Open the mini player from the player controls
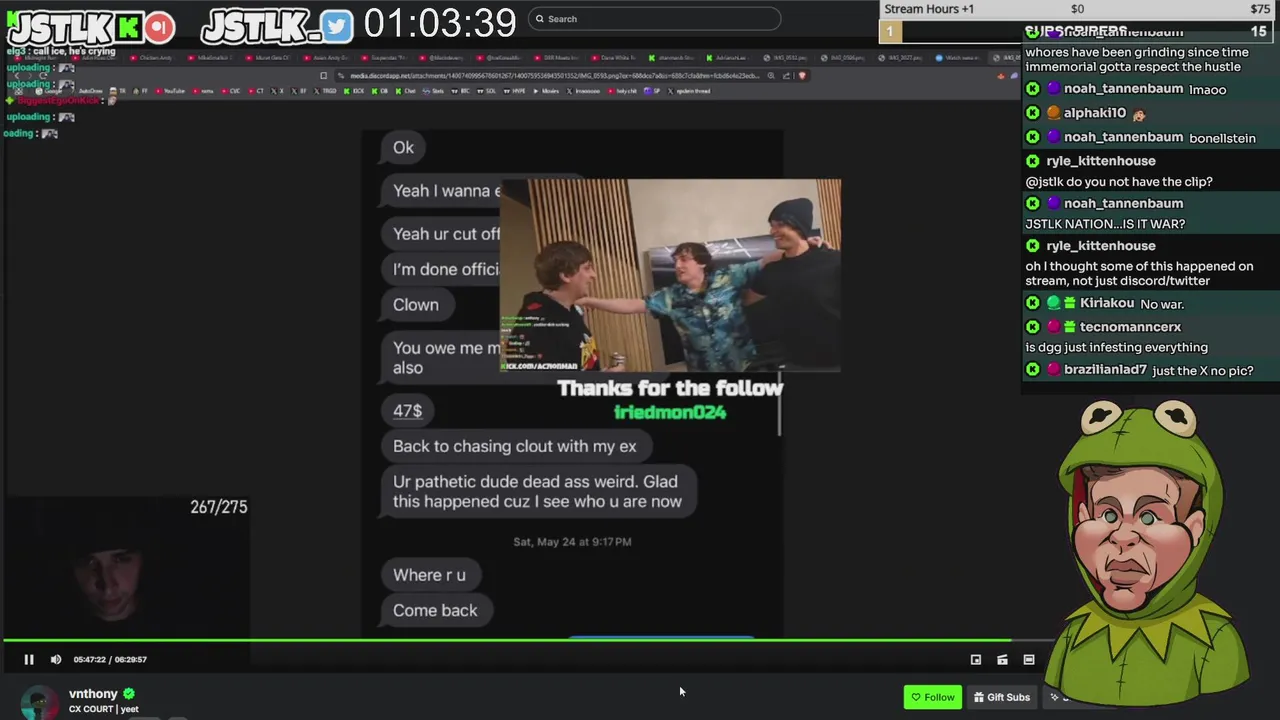1280x720 pixels. point(976,659)
